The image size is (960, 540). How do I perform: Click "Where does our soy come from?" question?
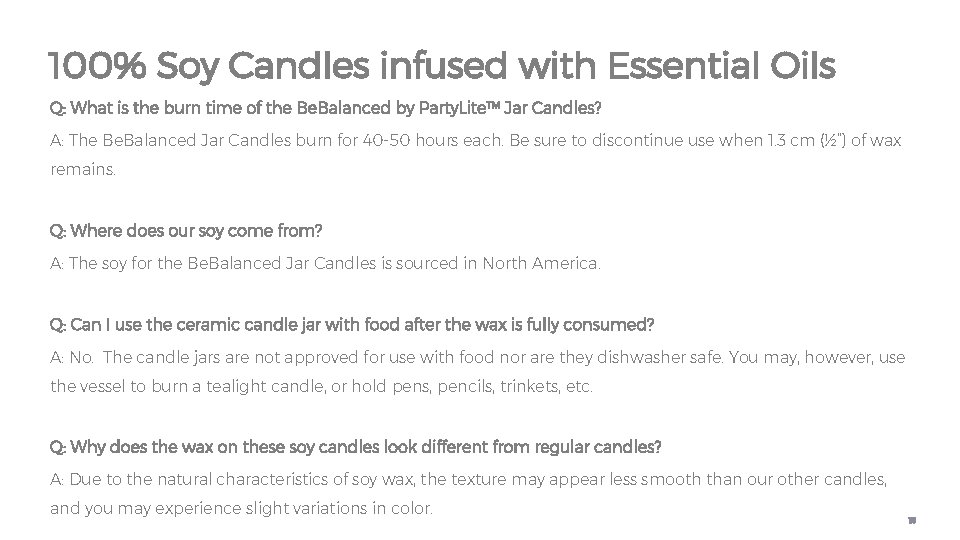click(186, 231)
